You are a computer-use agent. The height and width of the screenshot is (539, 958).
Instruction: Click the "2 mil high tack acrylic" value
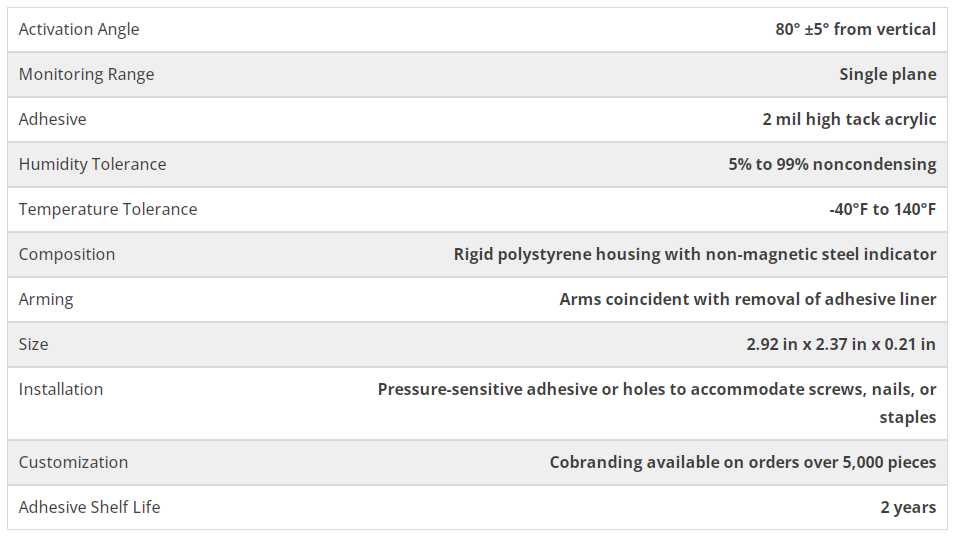click(x=848, y=119)
